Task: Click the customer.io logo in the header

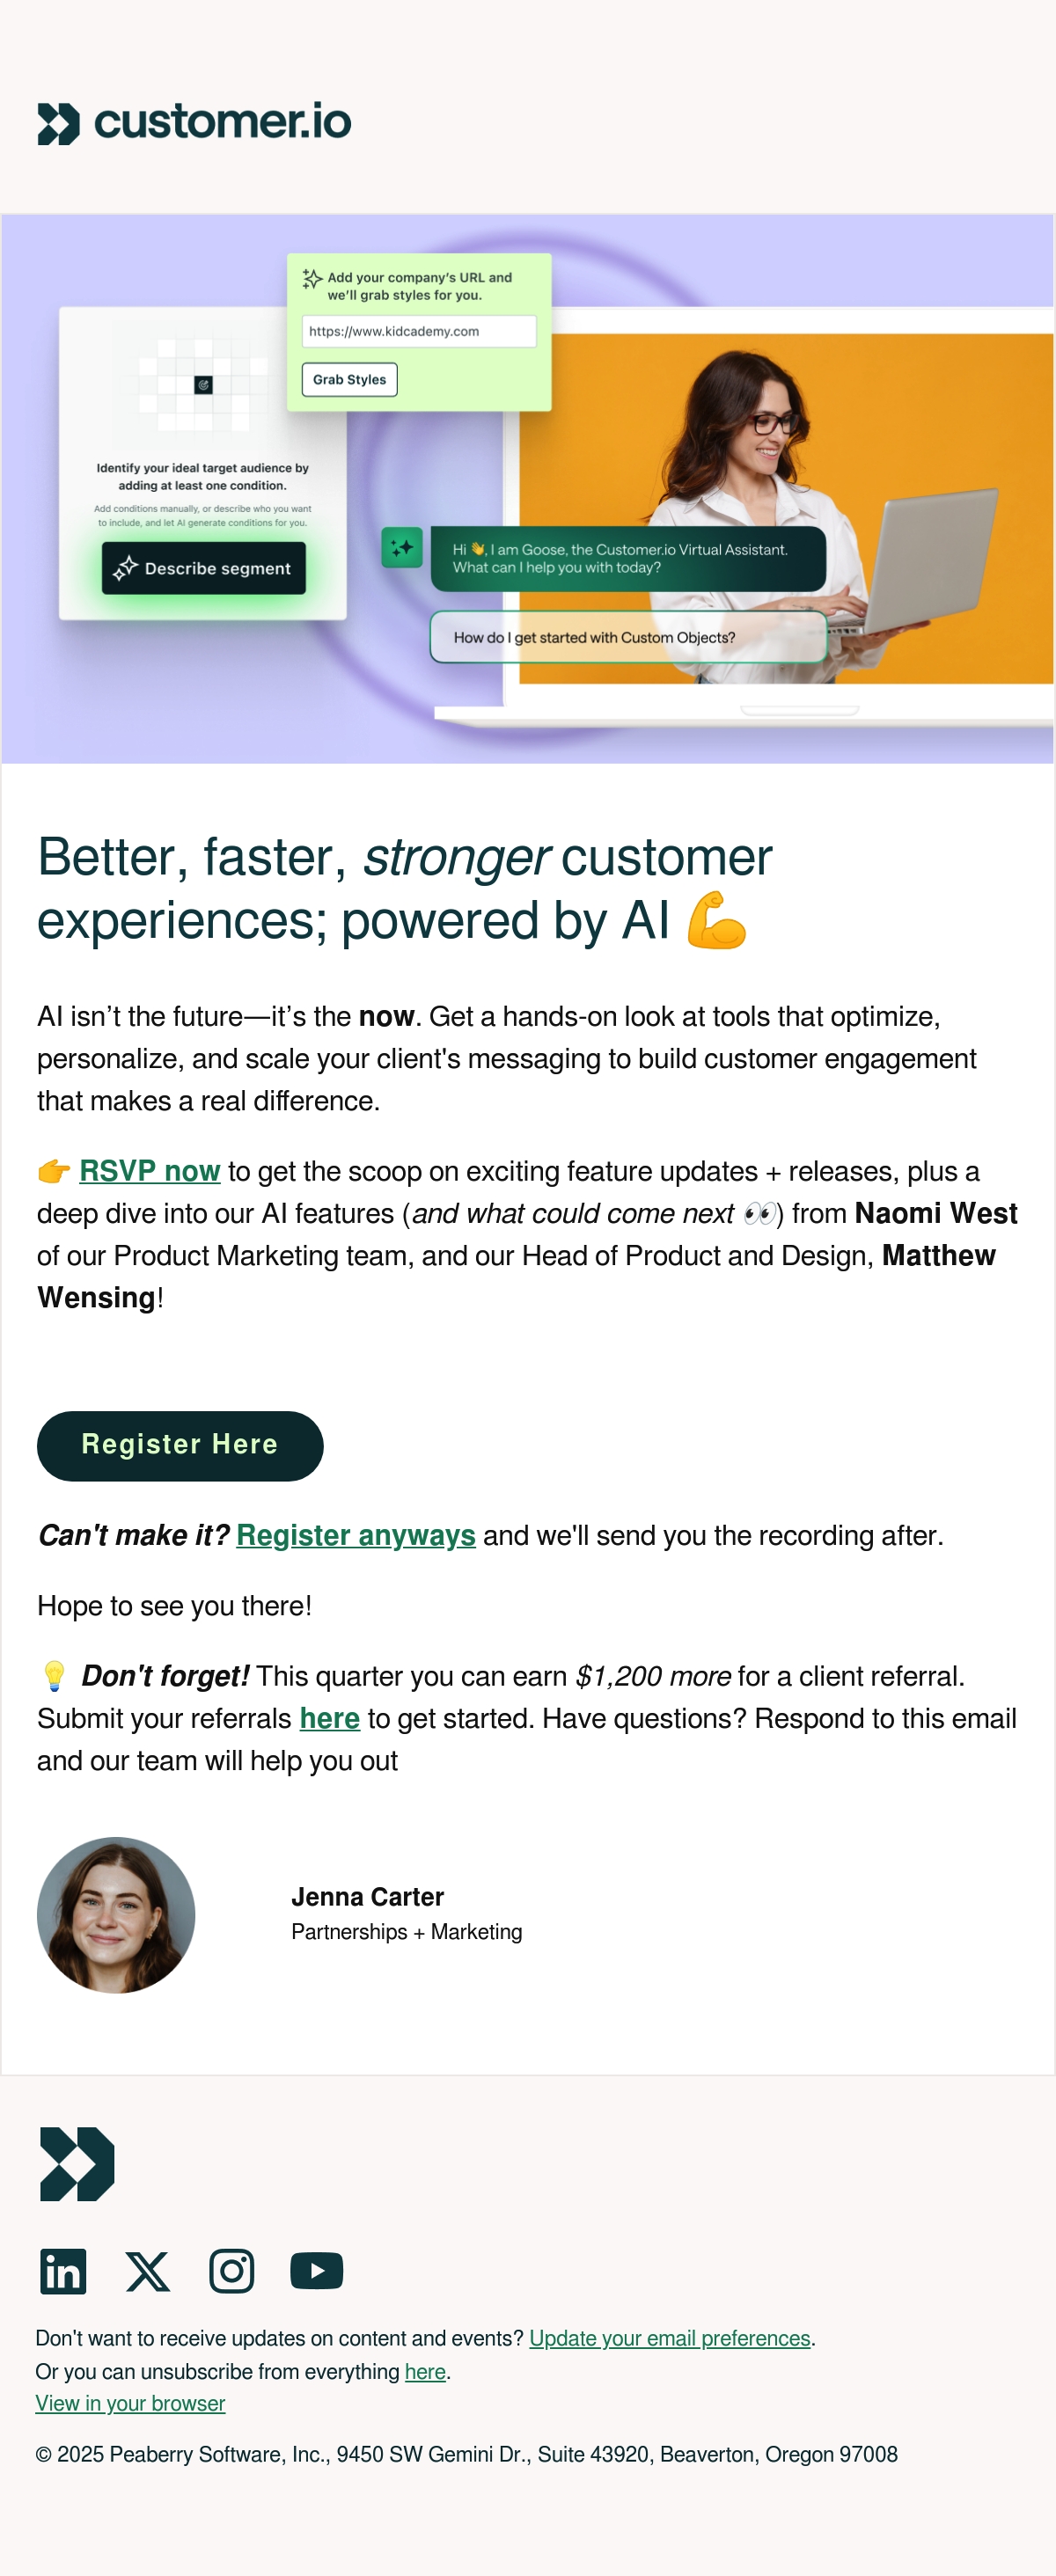Action: coord(194,123)
